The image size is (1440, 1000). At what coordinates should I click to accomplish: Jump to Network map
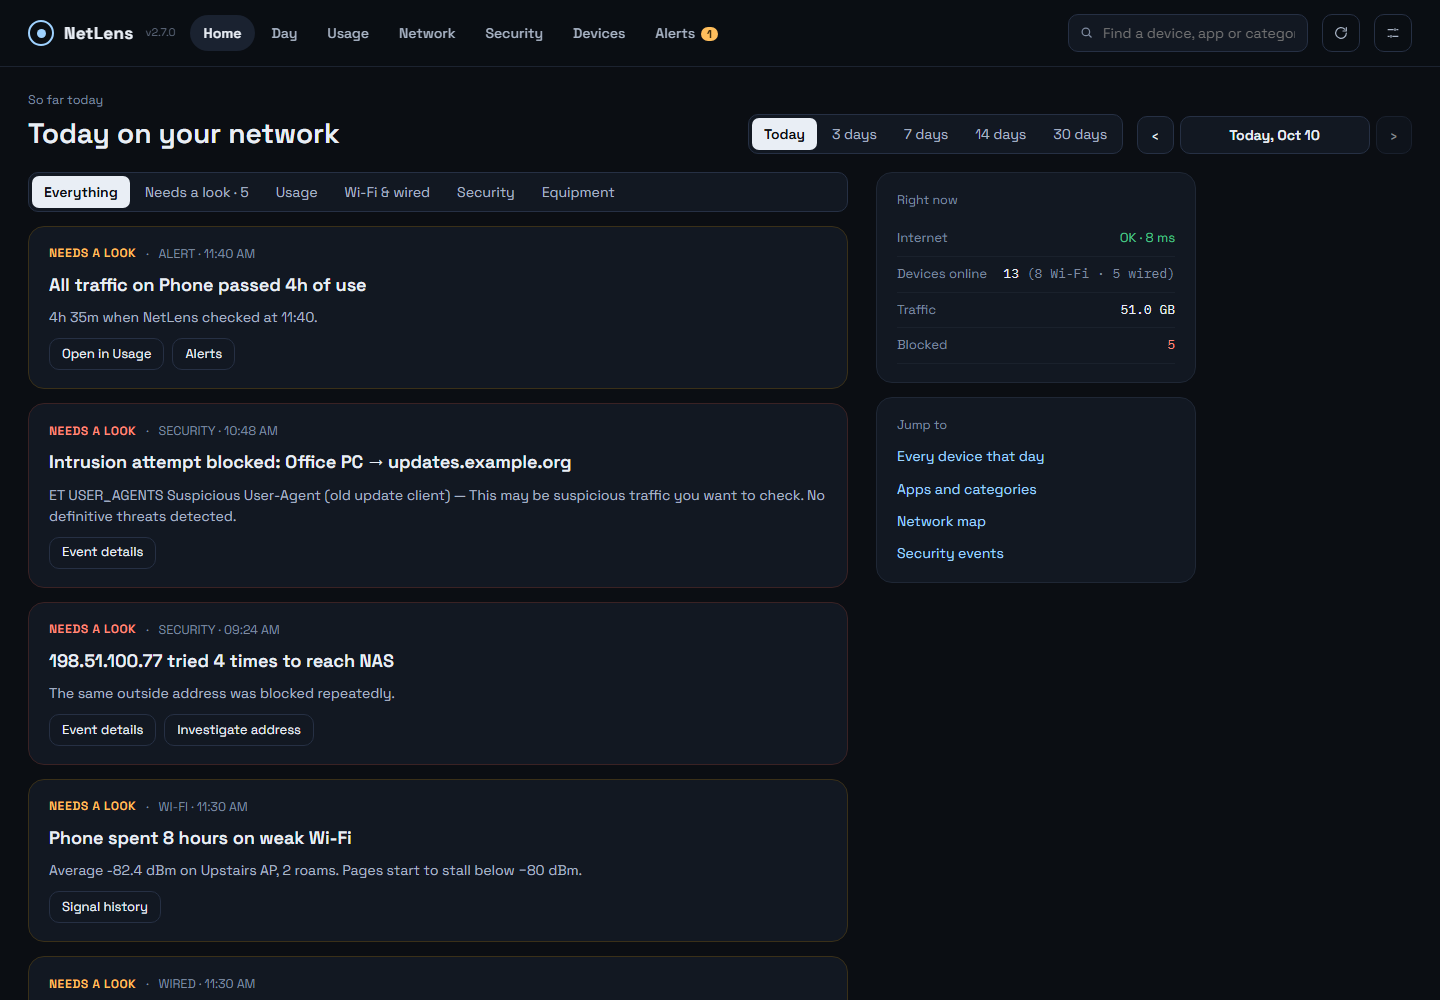(x=941, y=521)
